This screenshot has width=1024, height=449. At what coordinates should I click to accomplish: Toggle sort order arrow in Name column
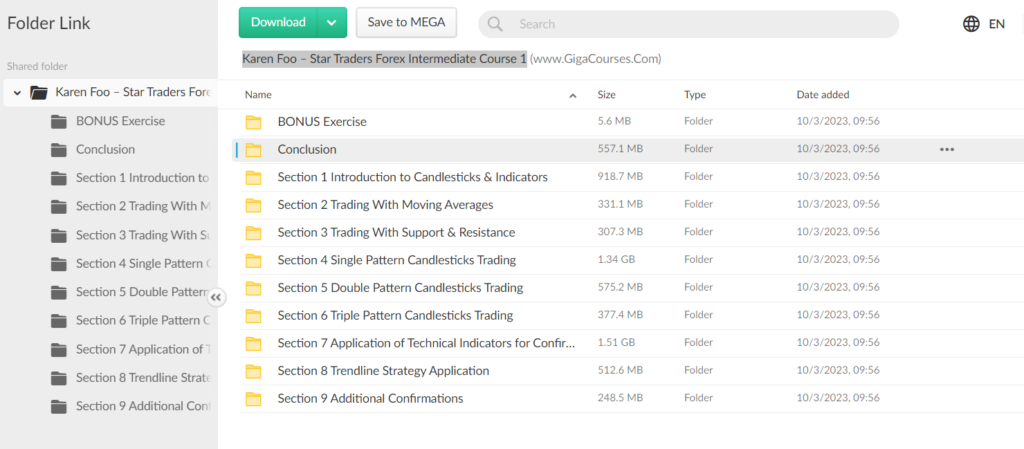tap(573, 95)
